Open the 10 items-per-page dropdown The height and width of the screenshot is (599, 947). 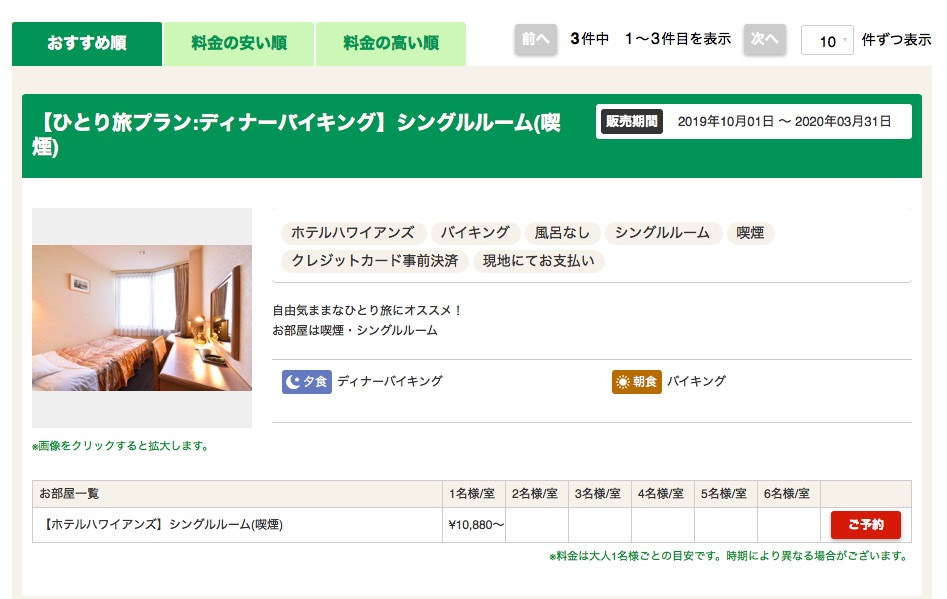click(827, 40)
